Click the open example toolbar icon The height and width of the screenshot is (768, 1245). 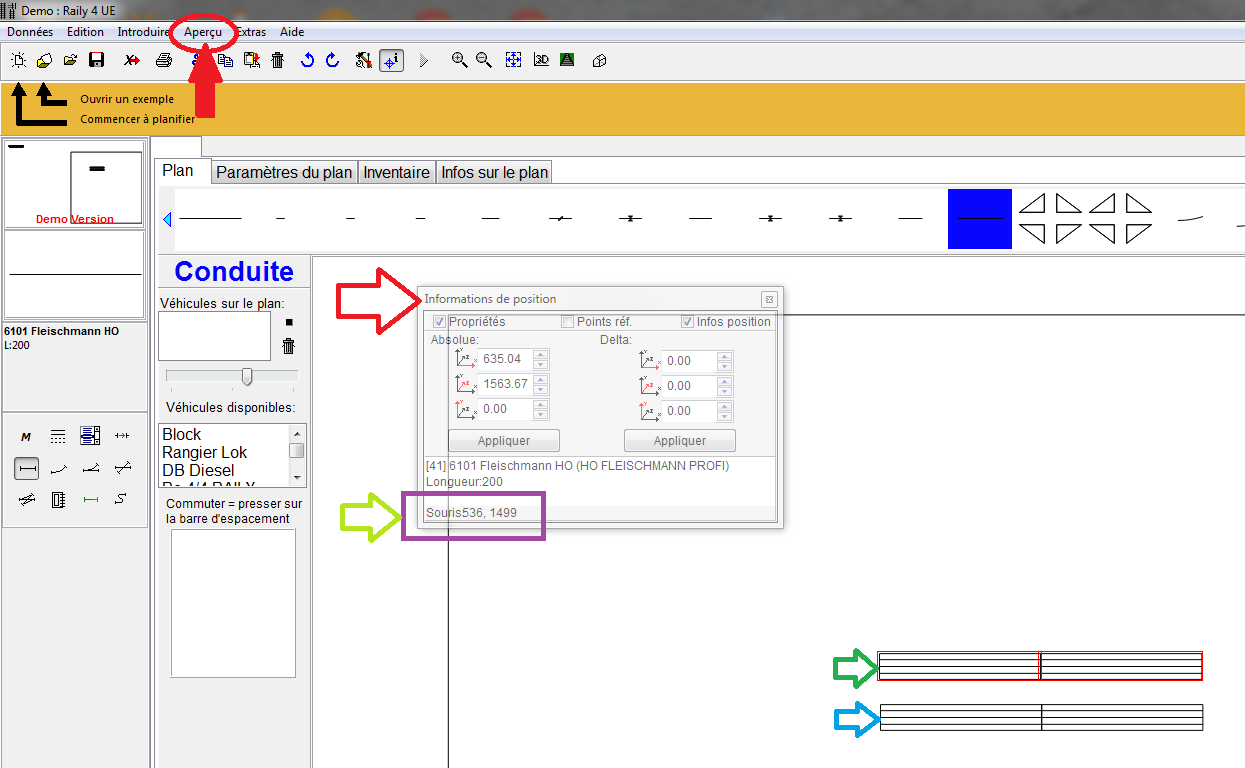coord(44,60)
